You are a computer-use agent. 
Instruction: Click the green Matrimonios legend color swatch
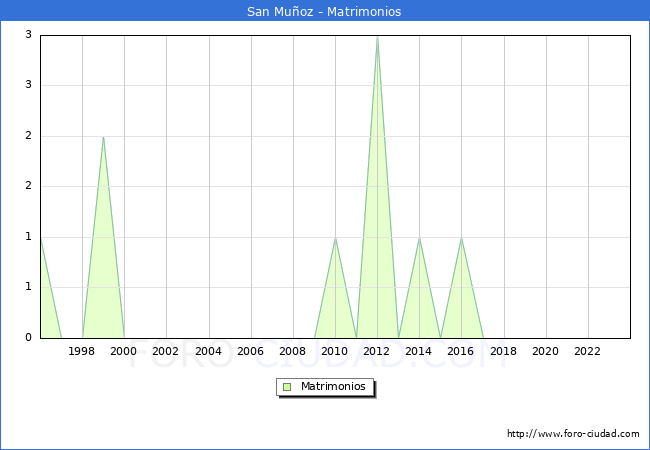pos(287,386)
